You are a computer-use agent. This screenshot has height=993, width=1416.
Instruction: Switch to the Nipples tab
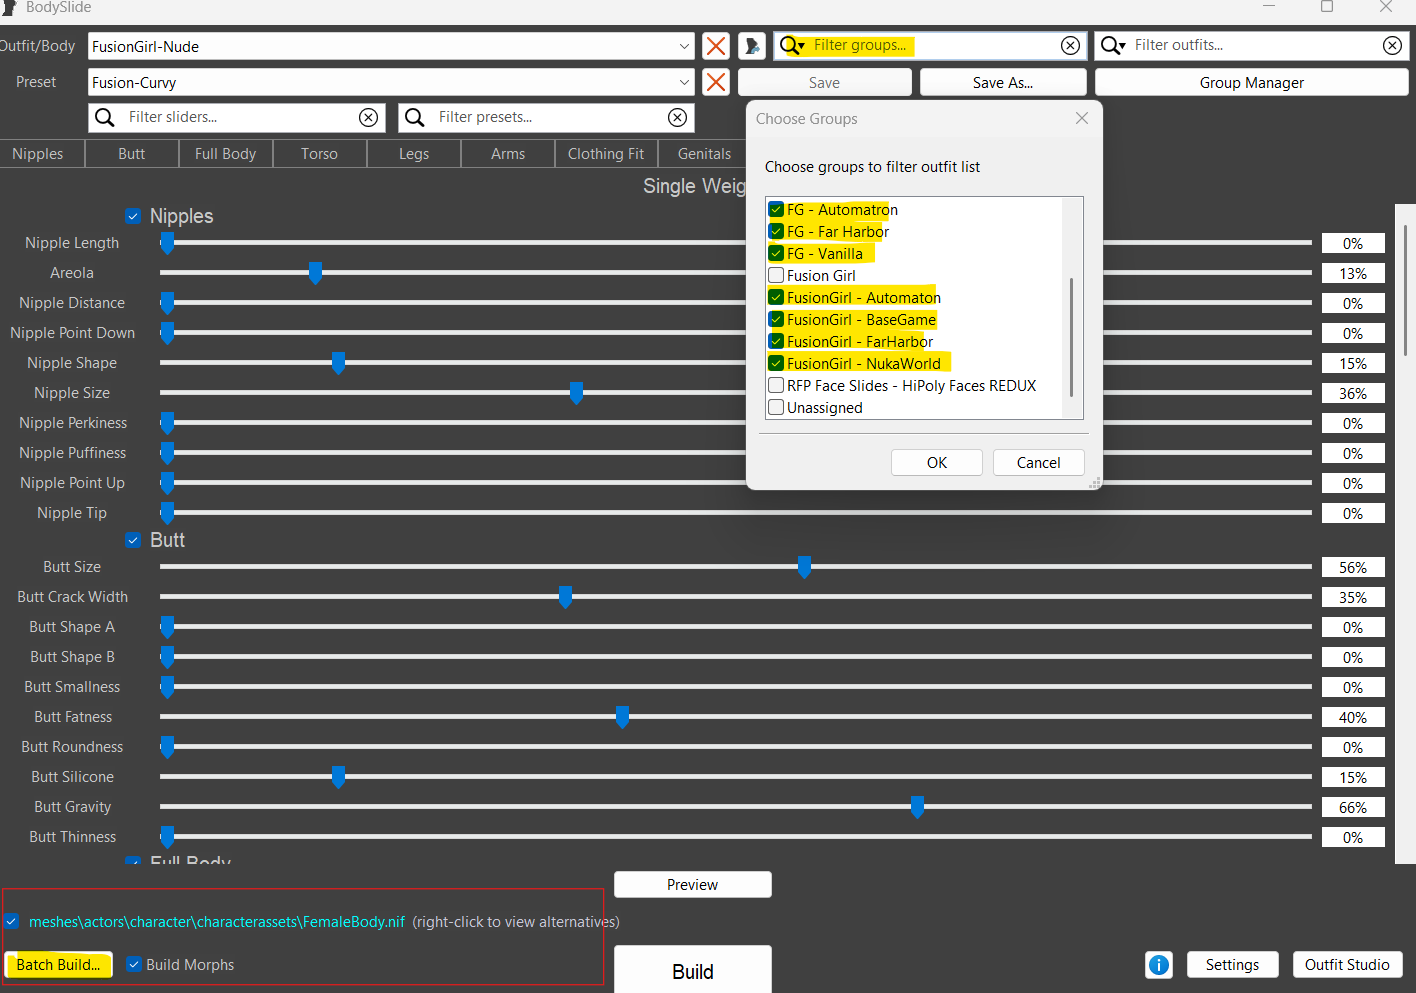(38, 154)
